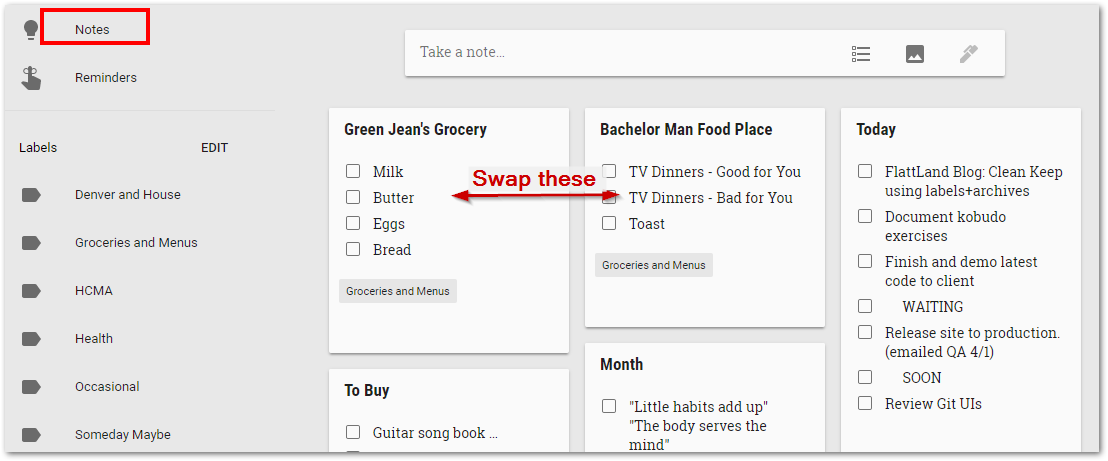Click the new list icon in note bar
1108x461 pixels.
861,54
